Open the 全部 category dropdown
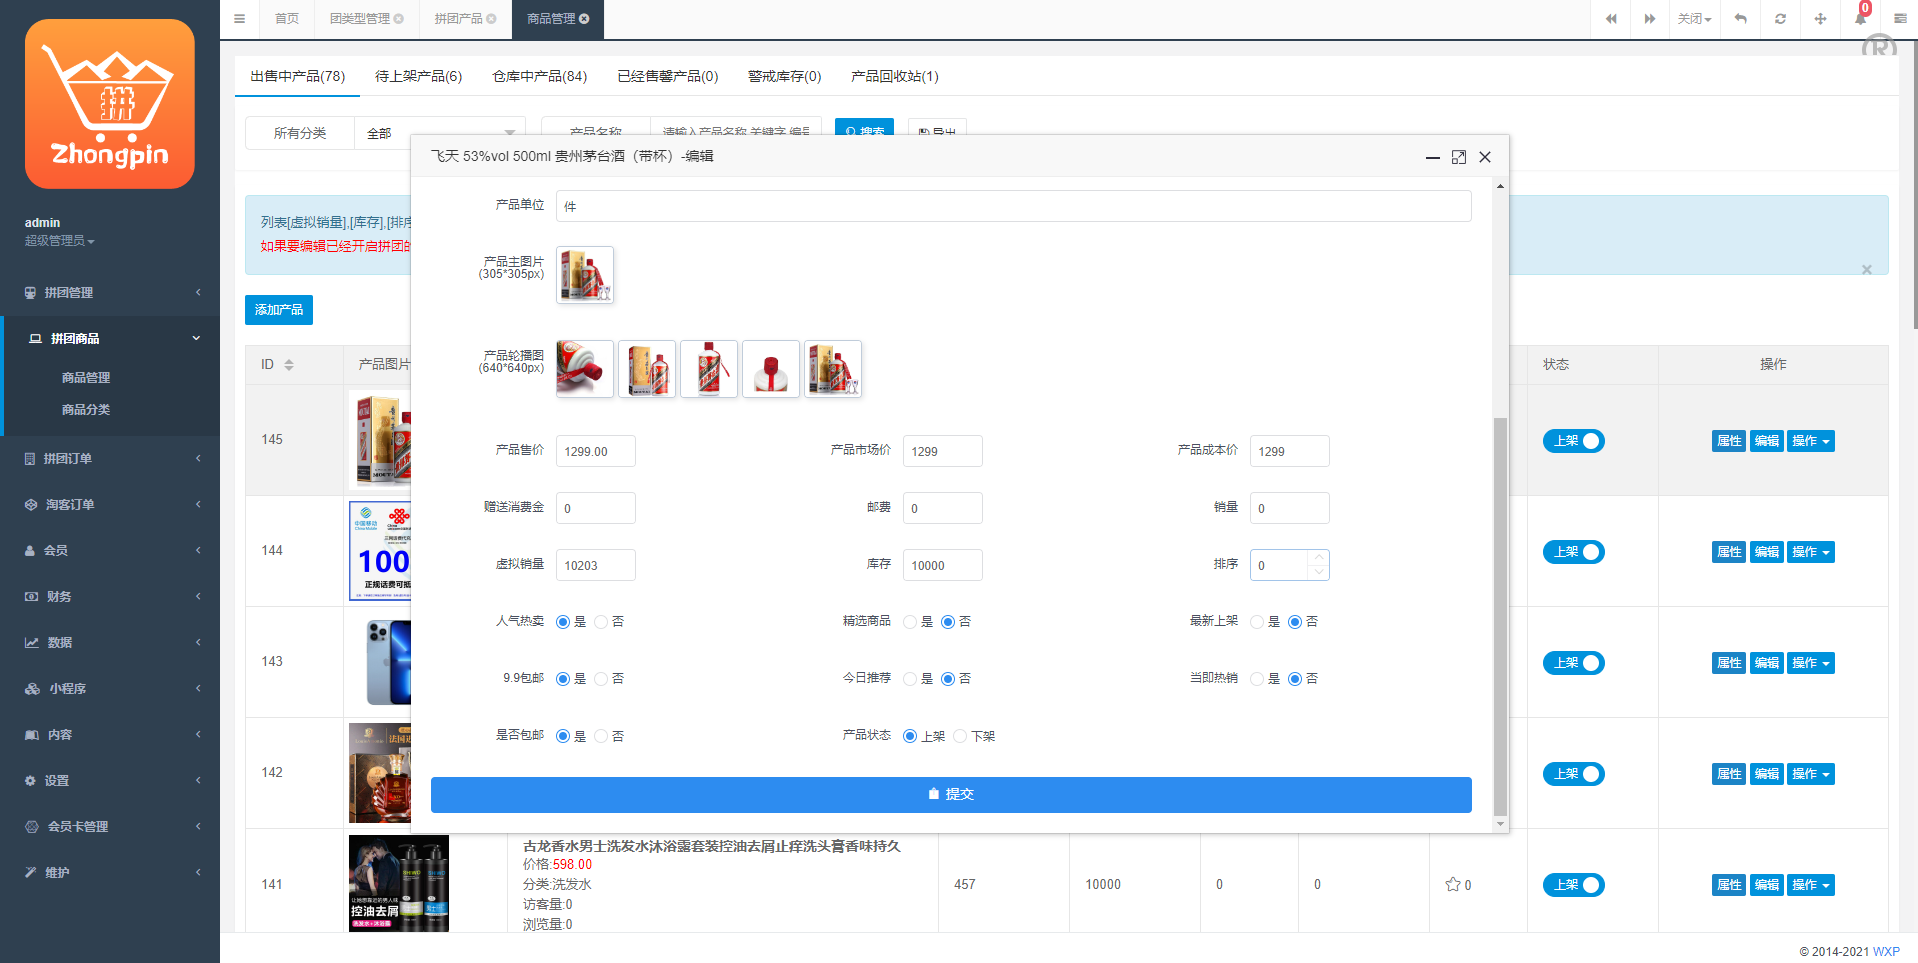 pos(440,132)
